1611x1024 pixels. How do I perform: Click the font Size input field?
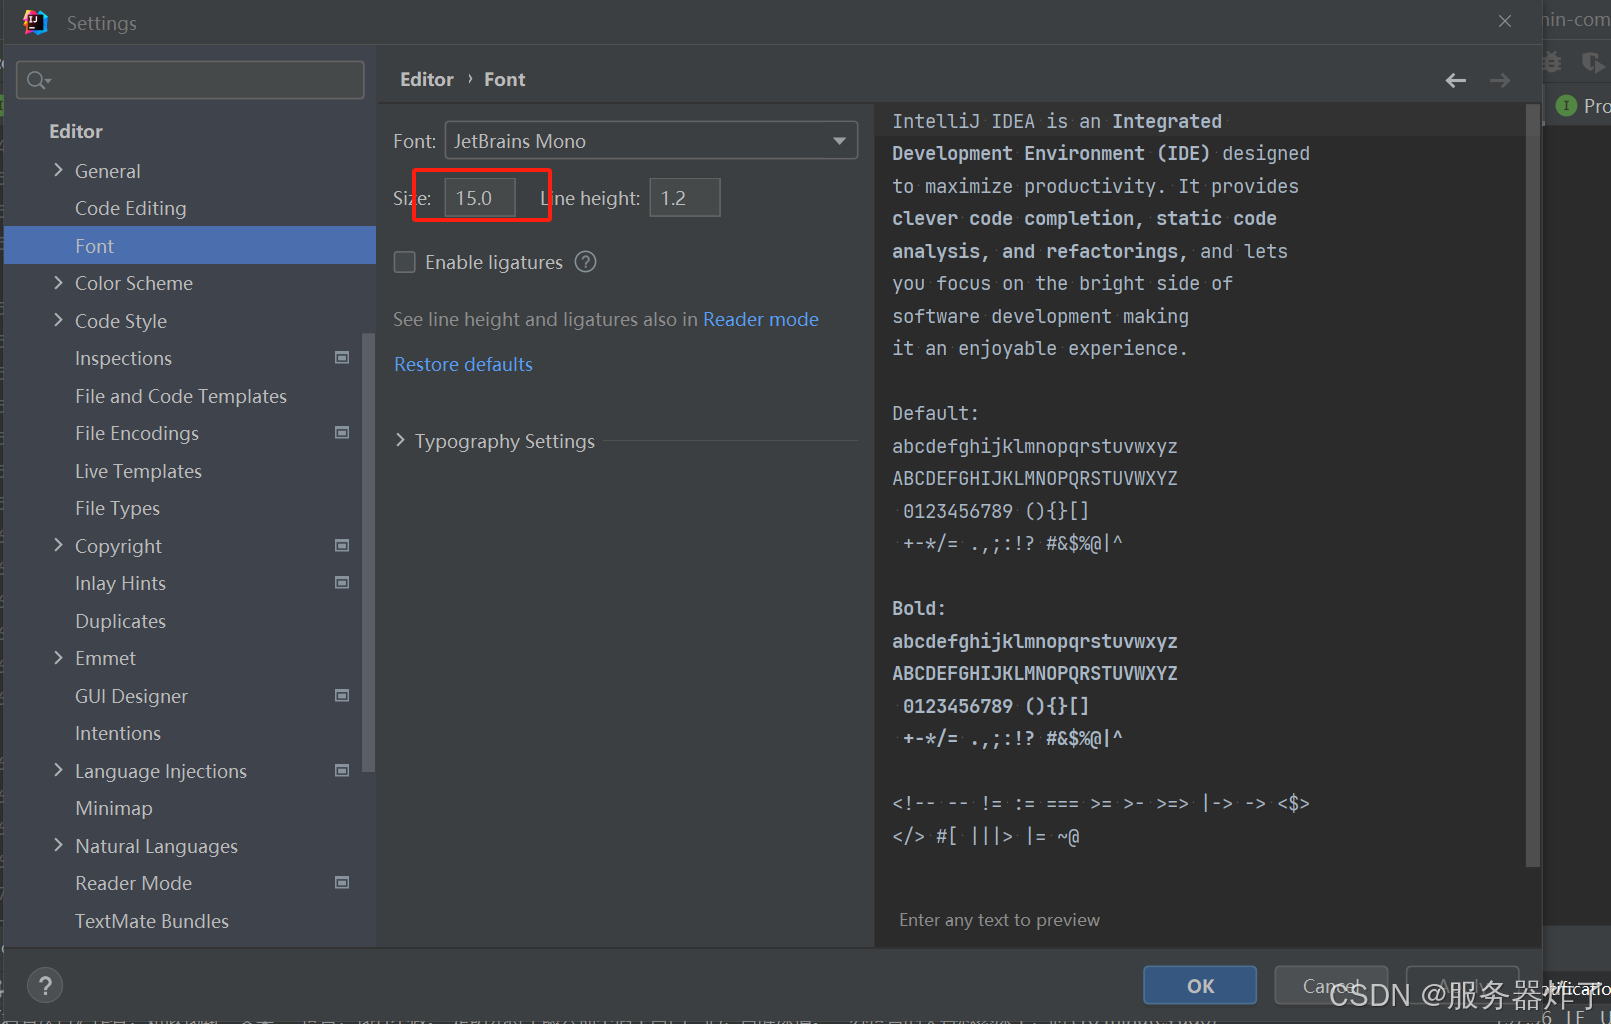480,198
